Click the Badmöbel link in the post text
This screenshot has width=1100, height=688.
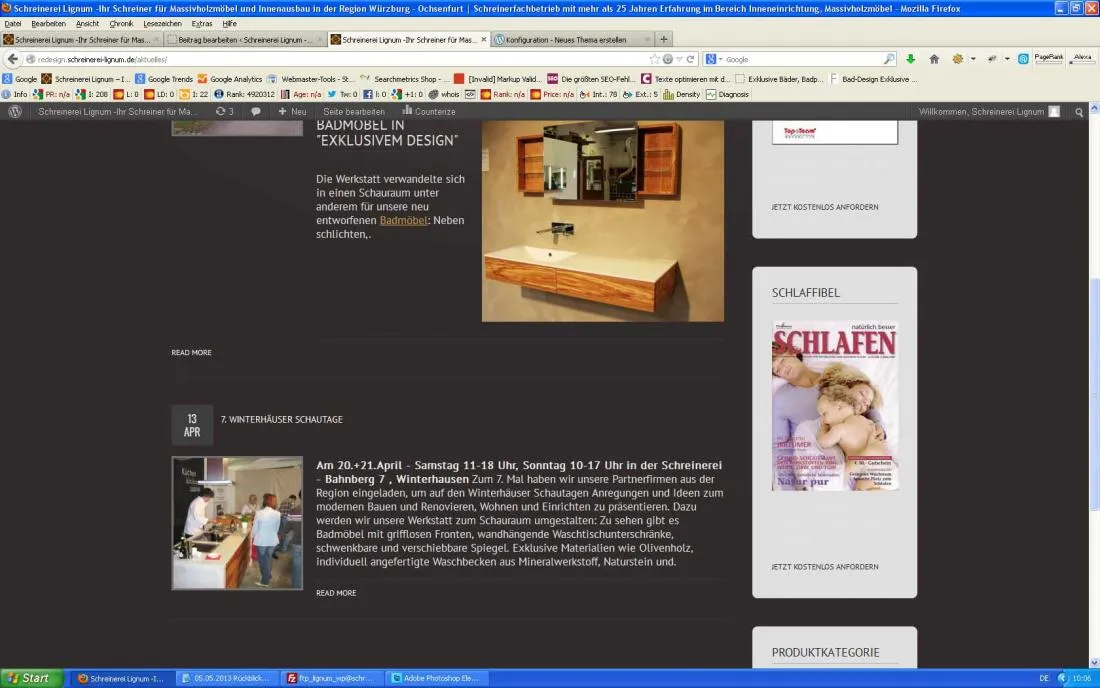pos(403,220)
